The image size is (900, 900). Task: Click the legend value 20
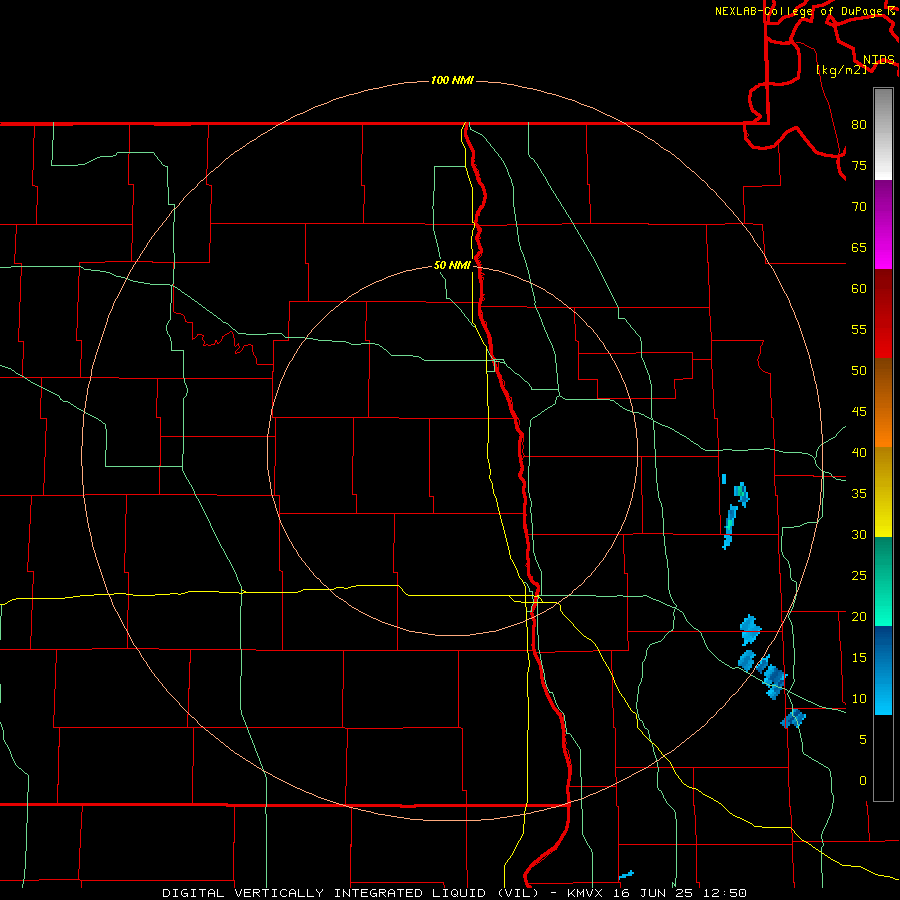(x=859, y=616)
